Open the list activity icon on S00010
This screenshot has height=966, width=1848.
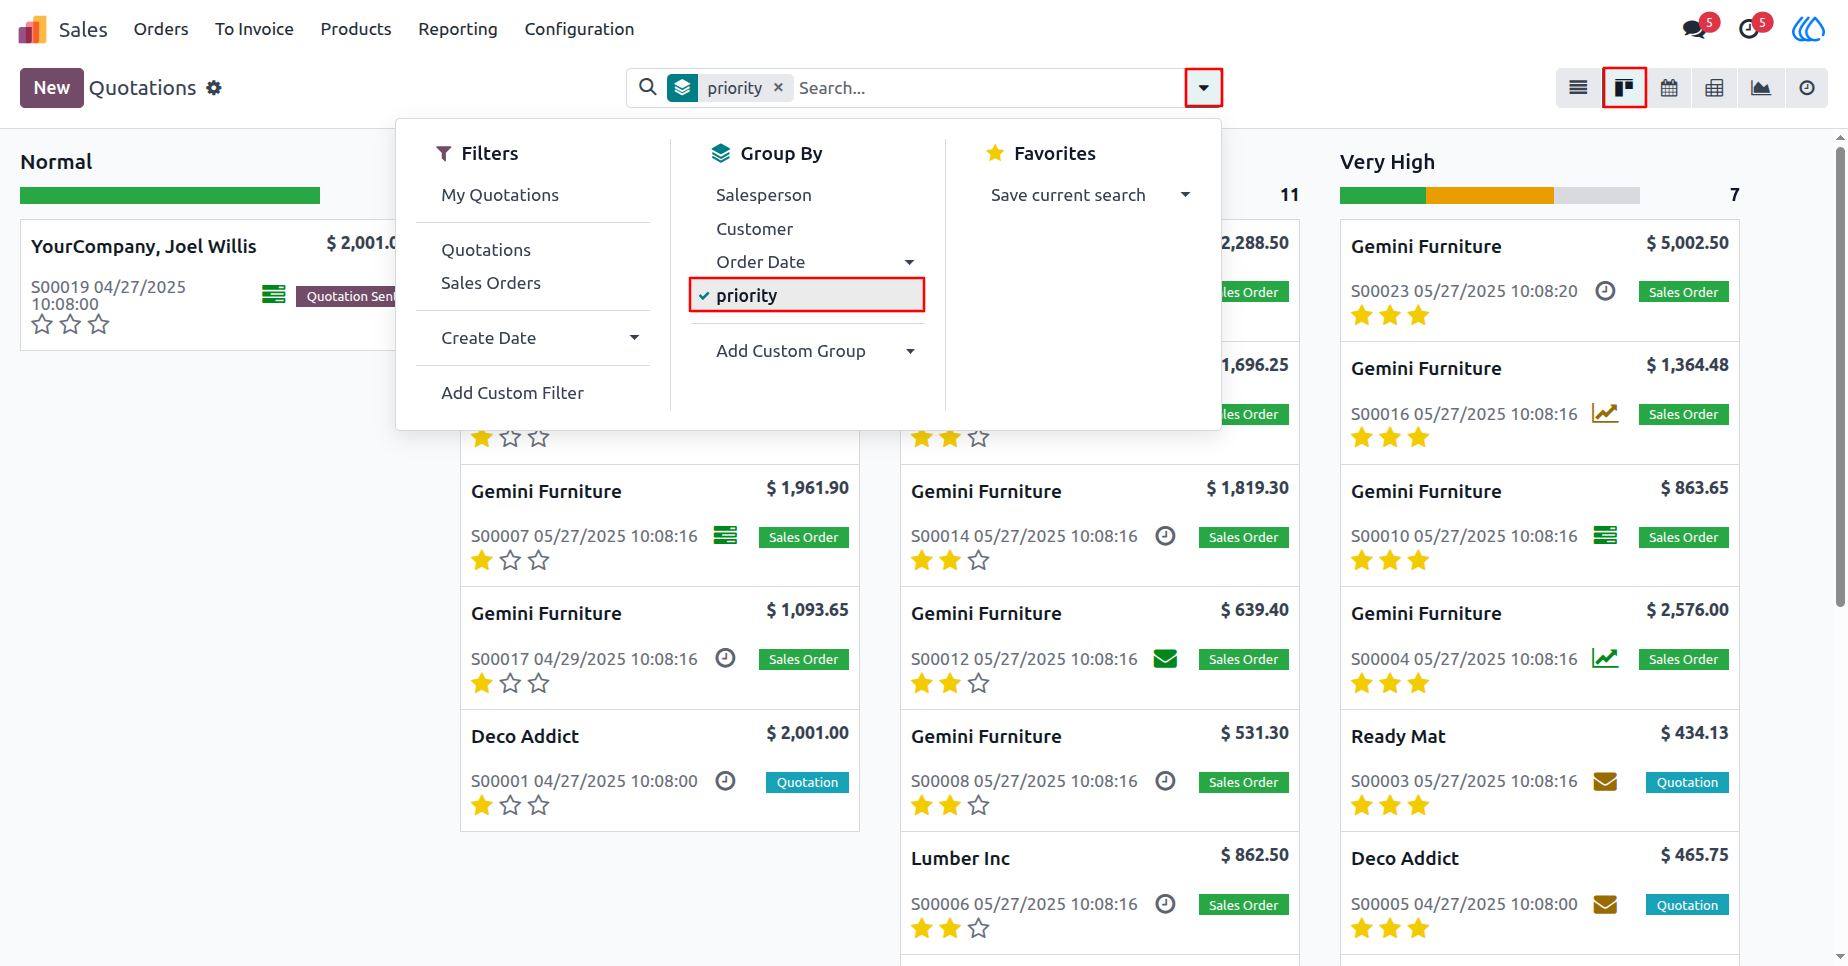coord(1605,535)
